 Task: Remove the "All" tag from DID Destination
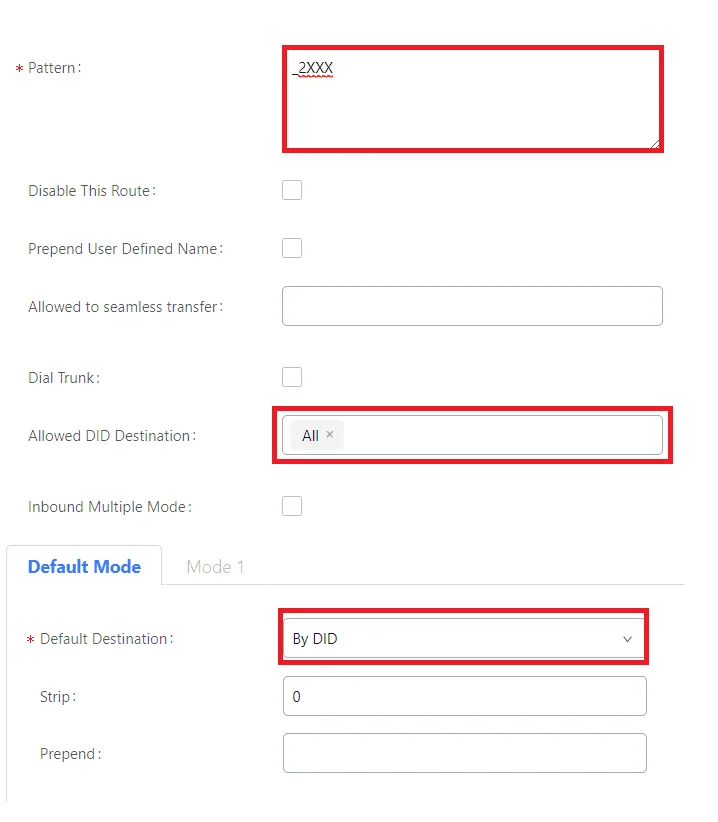(330, 435)
